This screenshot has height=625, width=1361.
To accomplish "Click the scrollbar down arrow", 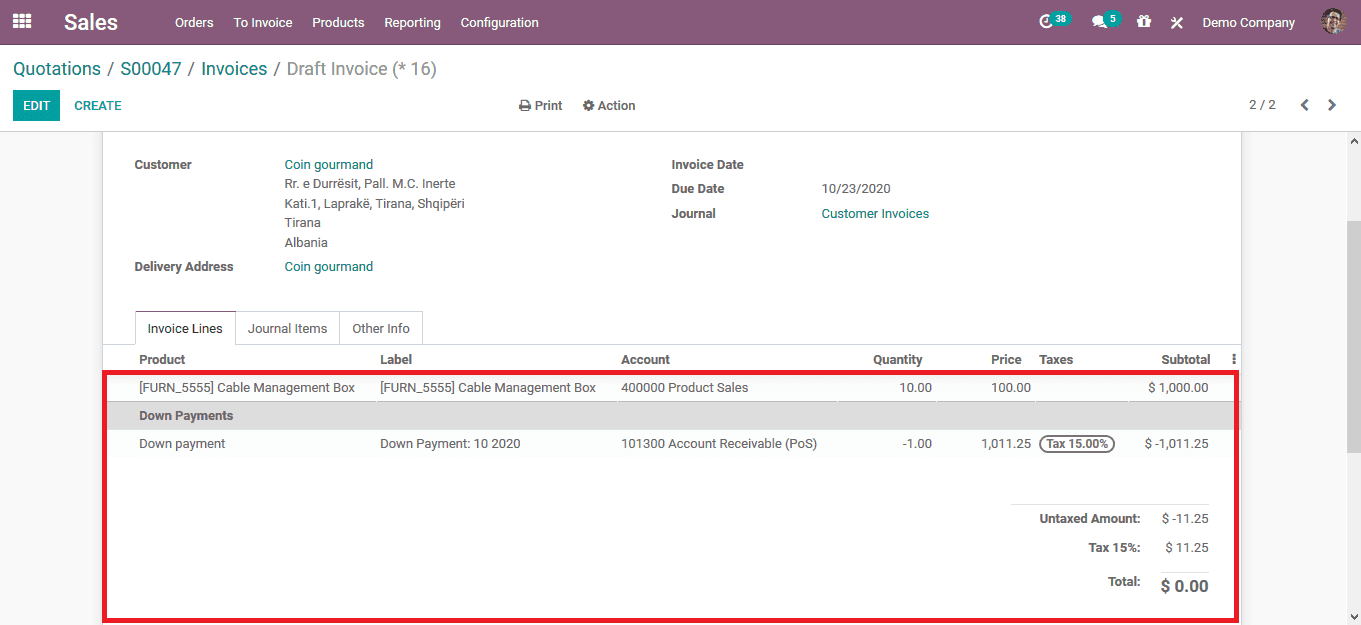I will pos(1353,616).
